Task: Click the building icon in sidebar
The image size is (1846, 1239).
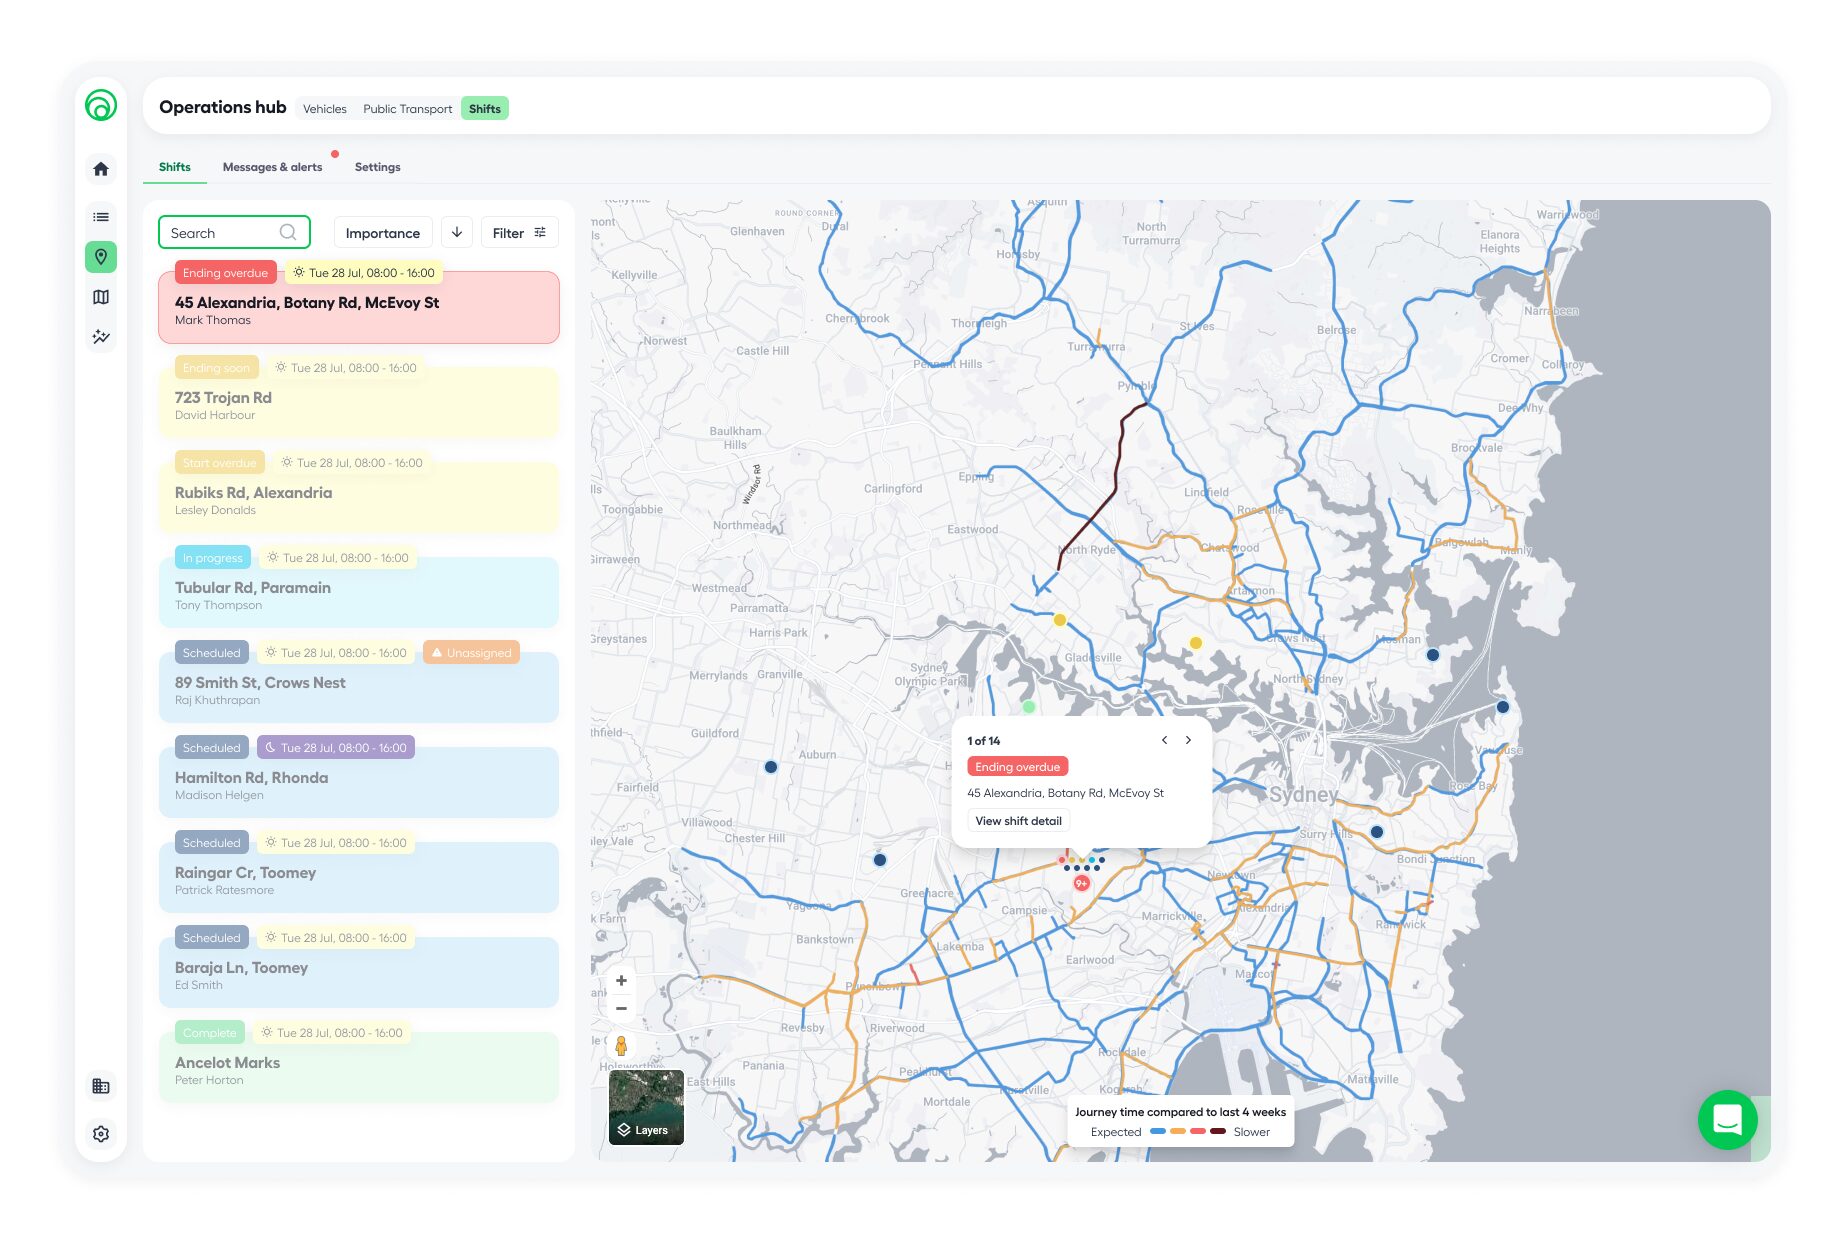Action: [x=101, y=1086]
